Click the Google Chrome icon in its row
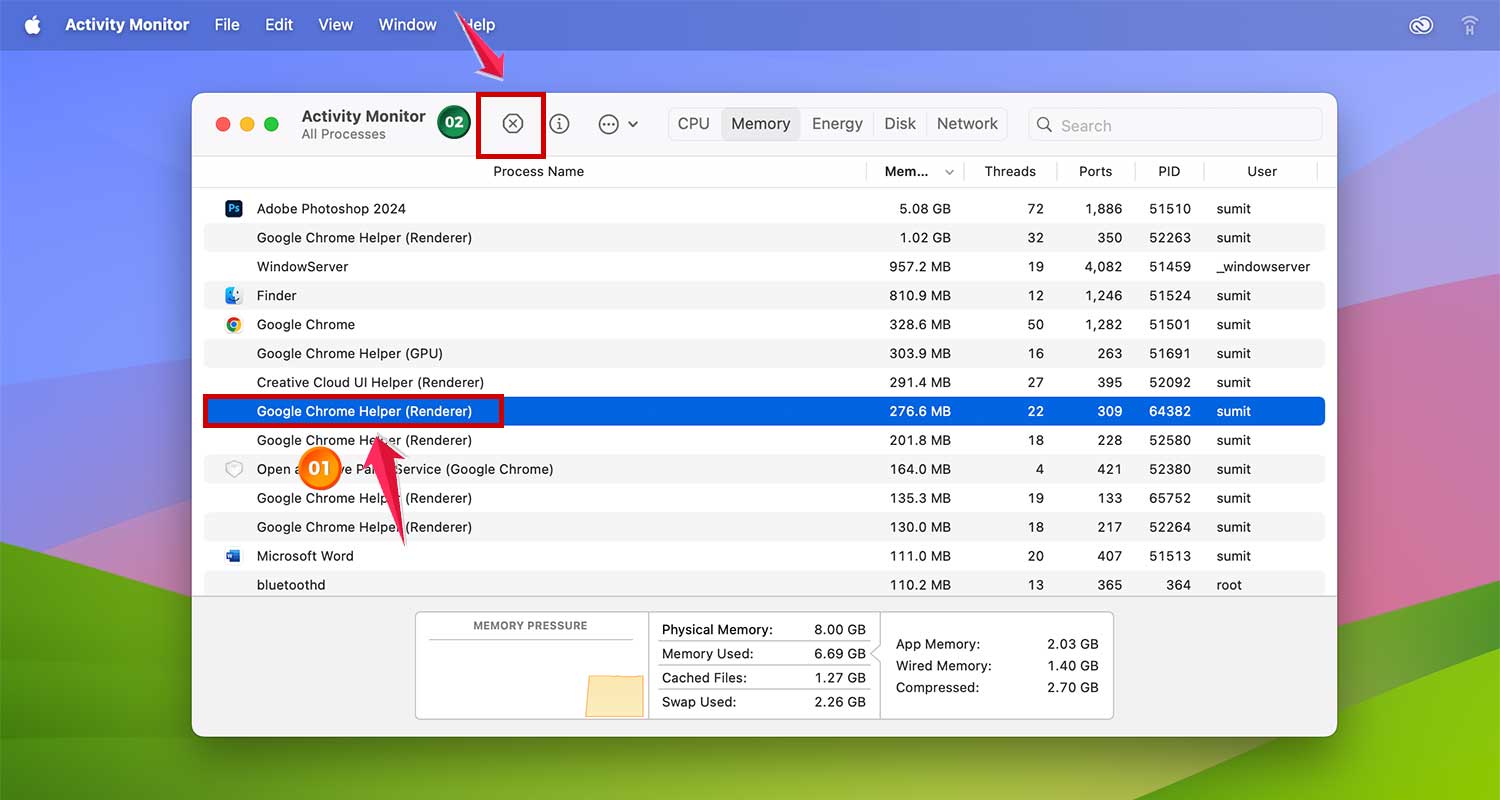Screen dimensions: 1500x800 click(x=233, y=324)
